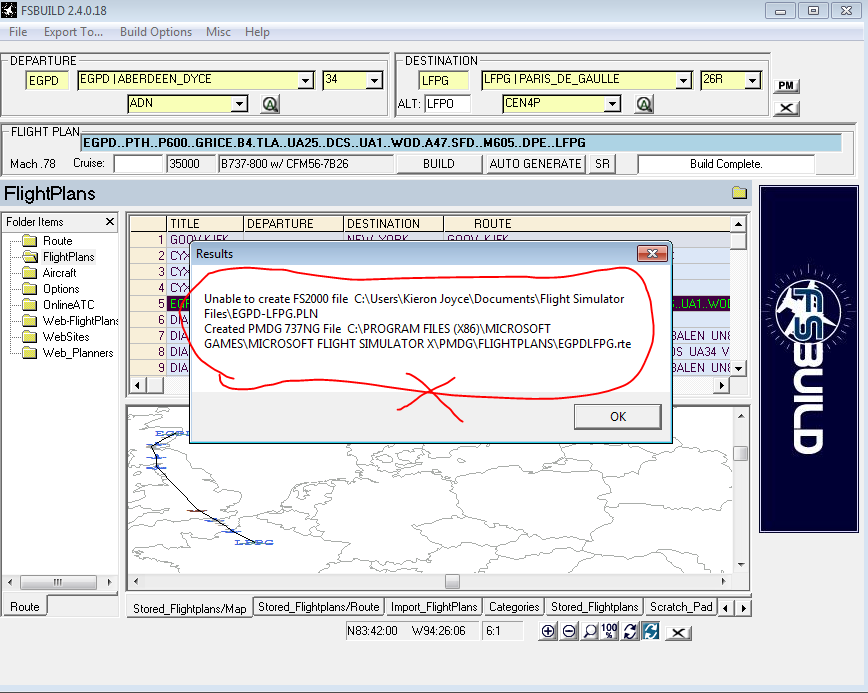Open the Help menu

coord(257,32)
